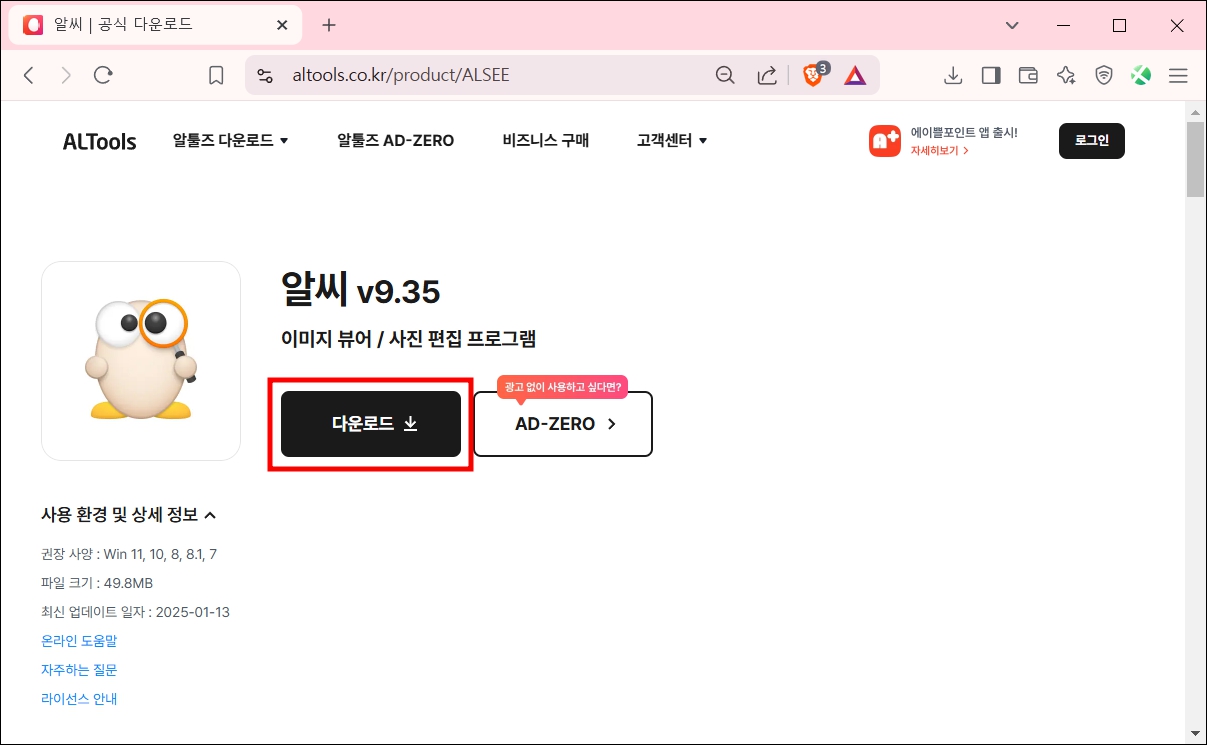Click 이미지 뷰어 / 사진 편집 프로그램 subtitle

(409, 339)
